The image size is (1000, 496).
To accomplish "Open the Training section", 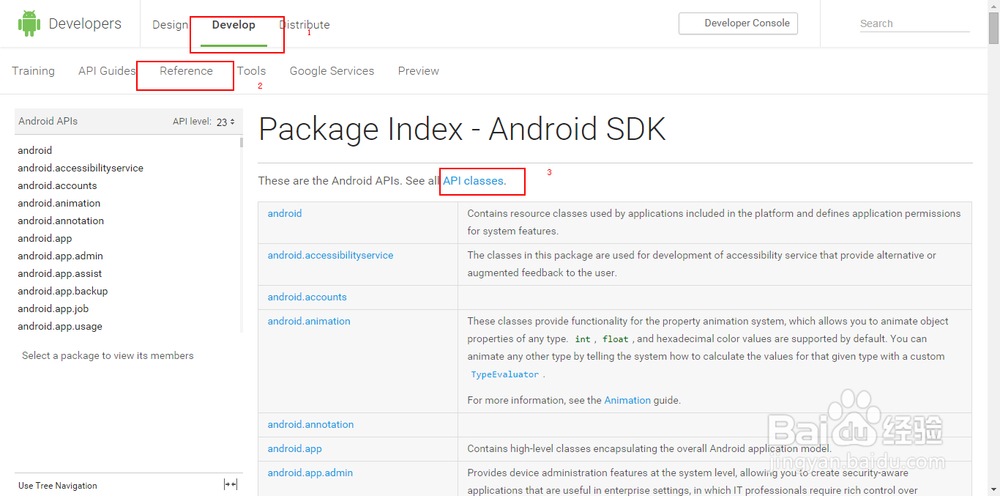I will 33,71.
